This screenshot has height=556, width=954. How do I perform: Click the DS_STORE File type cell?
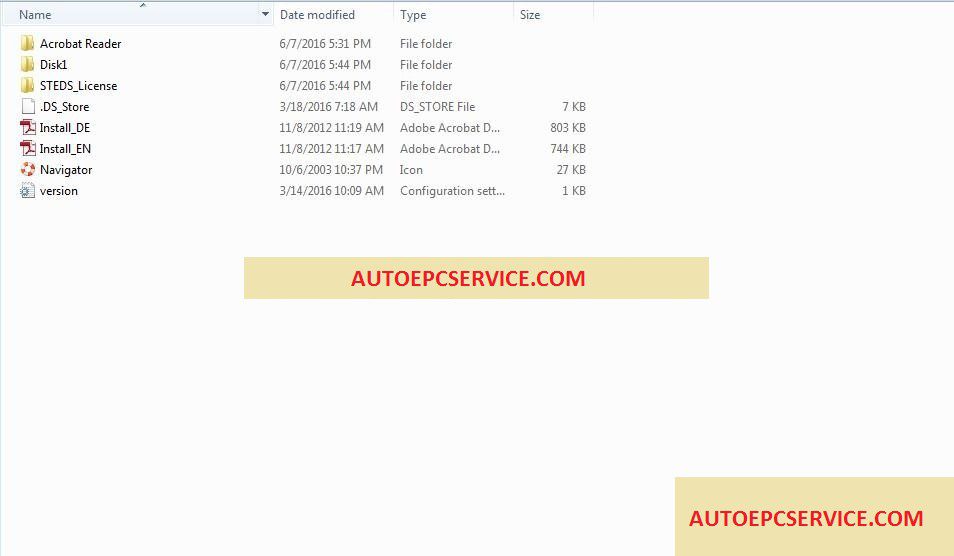coord(437,106)
